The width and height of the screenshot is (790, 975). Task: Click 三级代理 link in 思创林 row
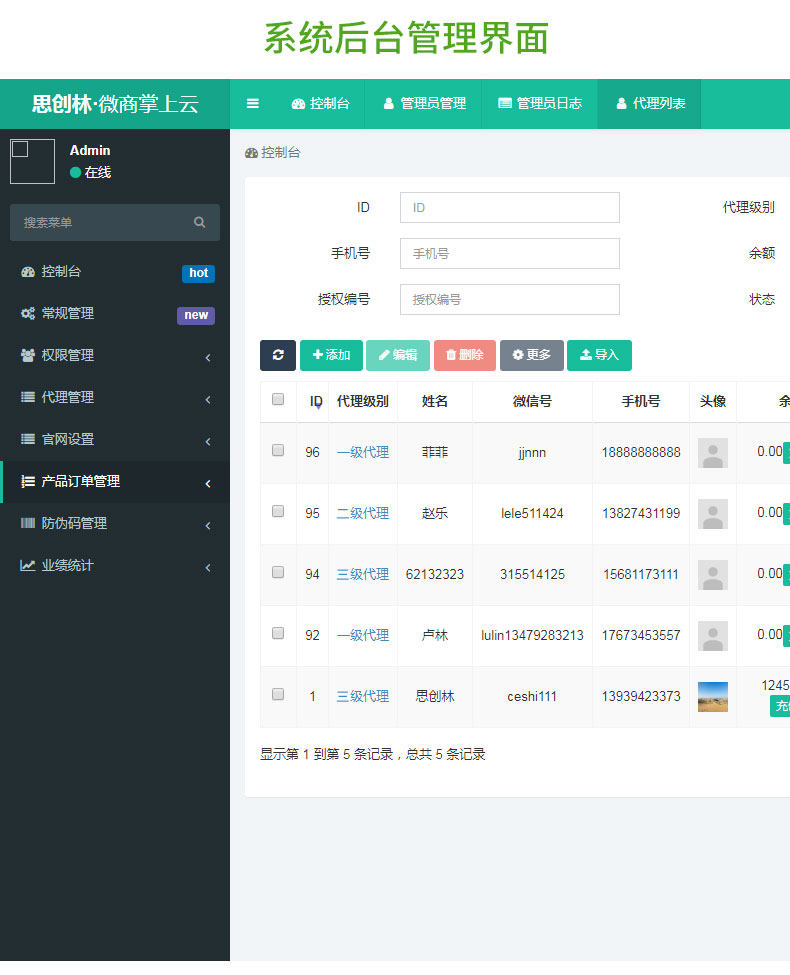pos(363,696)
